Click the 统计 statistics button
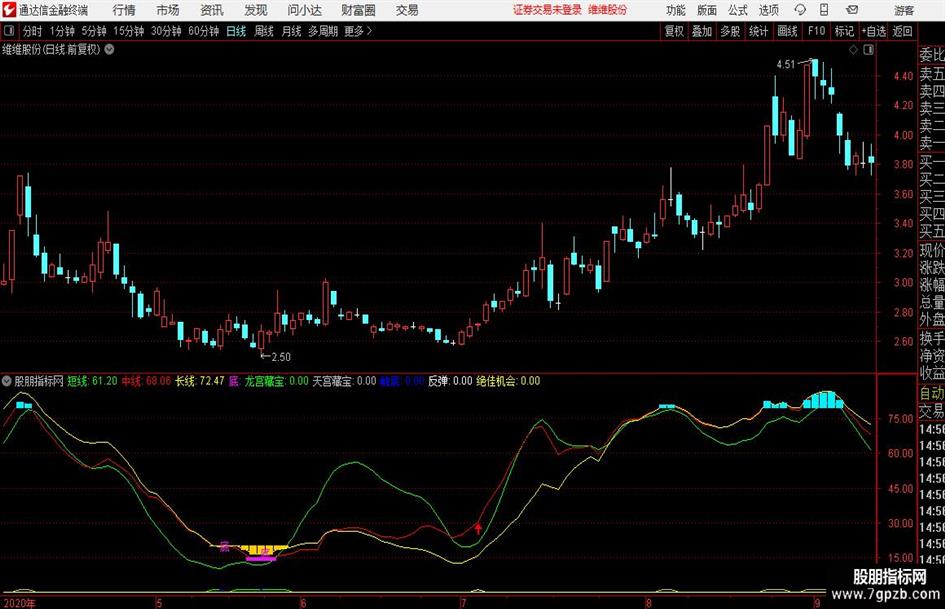Image resolution: width=945 pixels, height=609 pixels. (x=759, y=31)
